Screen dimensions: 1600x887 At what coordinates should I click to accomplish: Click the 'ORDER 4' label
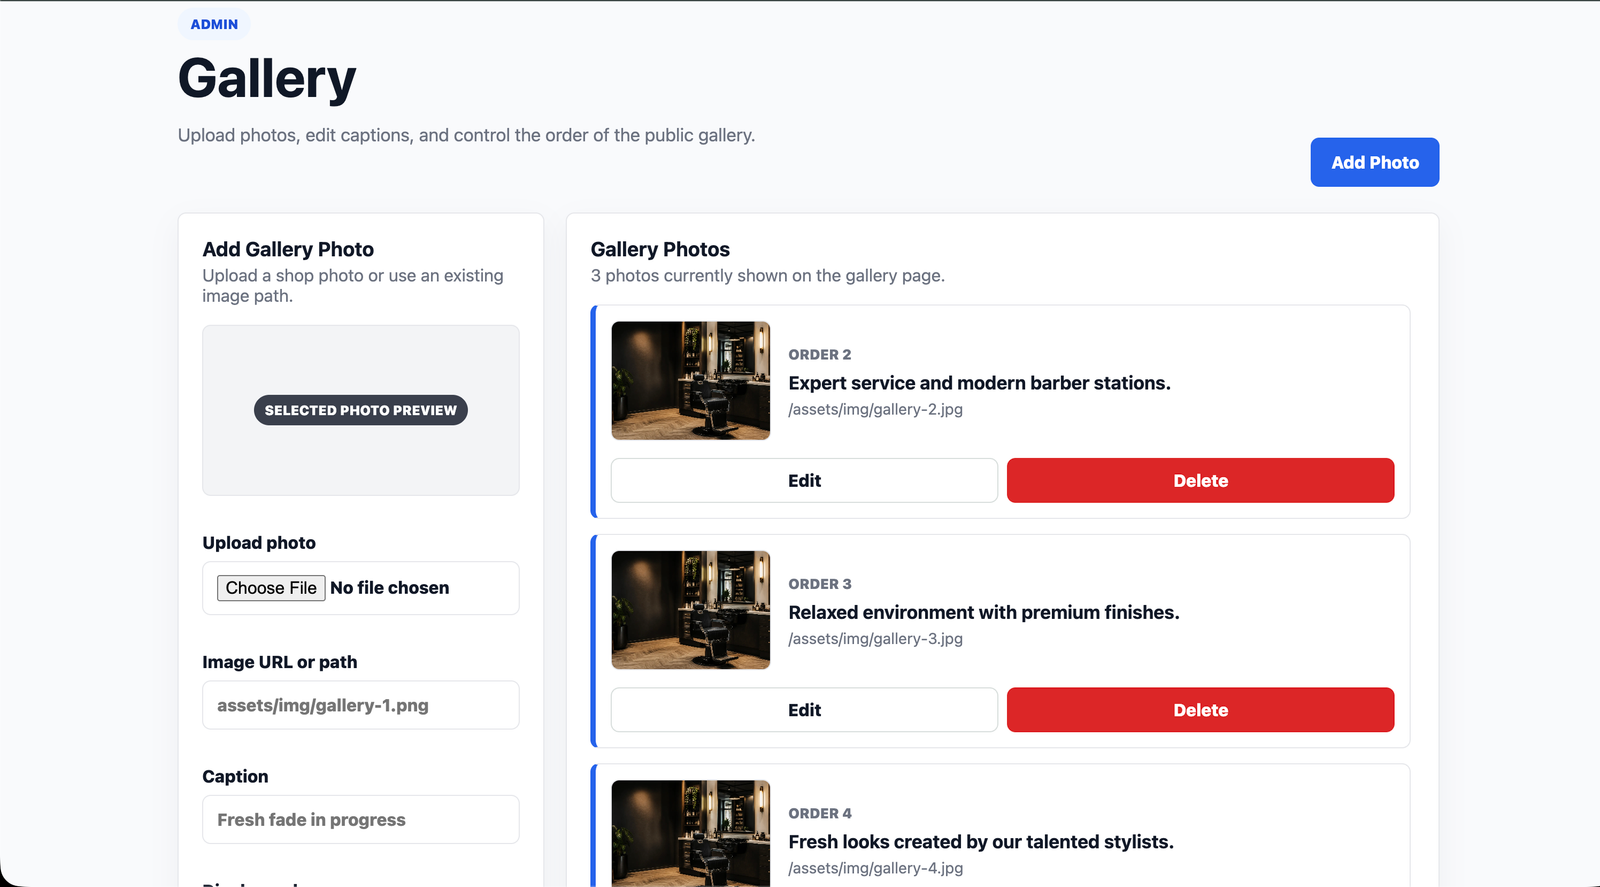[x=820, y=813]
